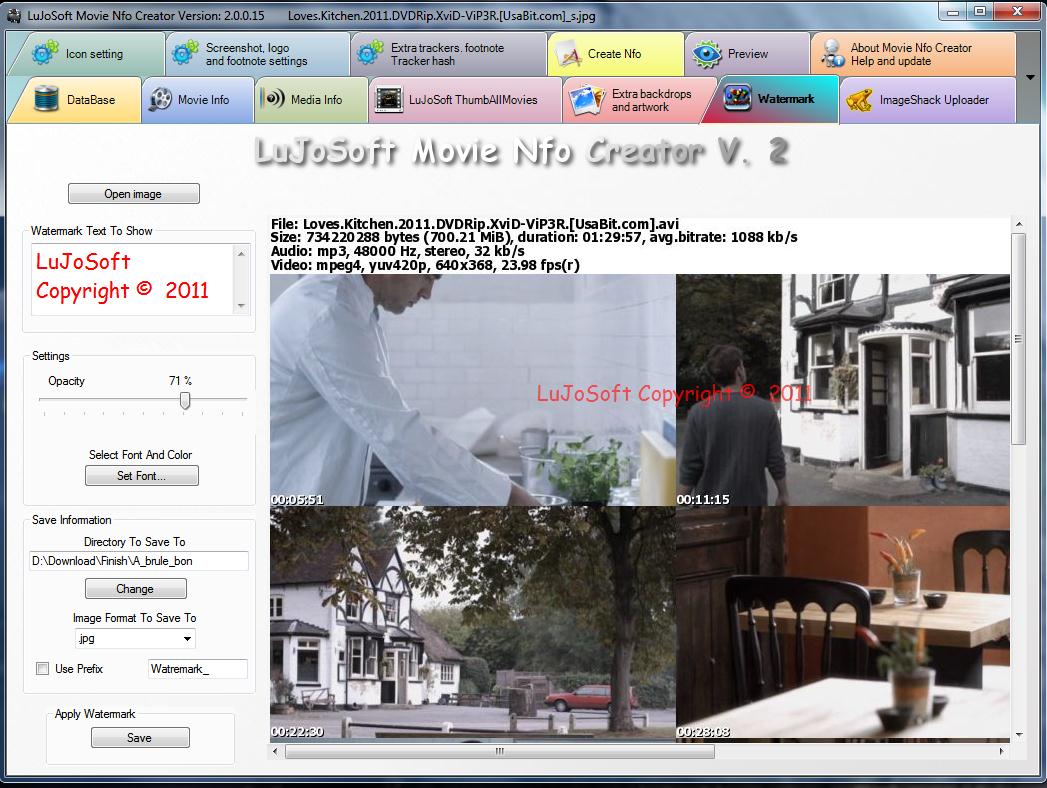Click the Set Font... button
This screenshot has height=788, width=1047.
[142, 475]
